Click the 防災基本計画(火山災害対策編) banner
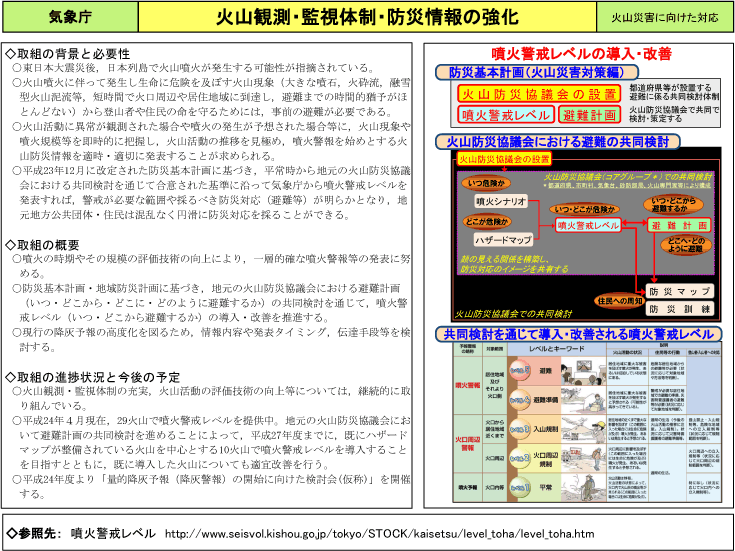The image size is (735, 551). coord(537,72)
